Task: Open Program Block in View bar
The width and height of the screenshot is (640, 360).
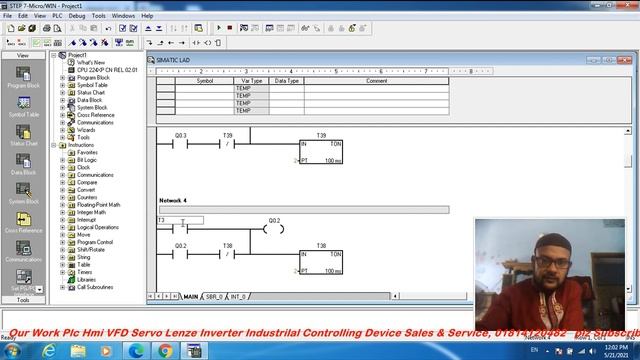Action: click(23, 78)
